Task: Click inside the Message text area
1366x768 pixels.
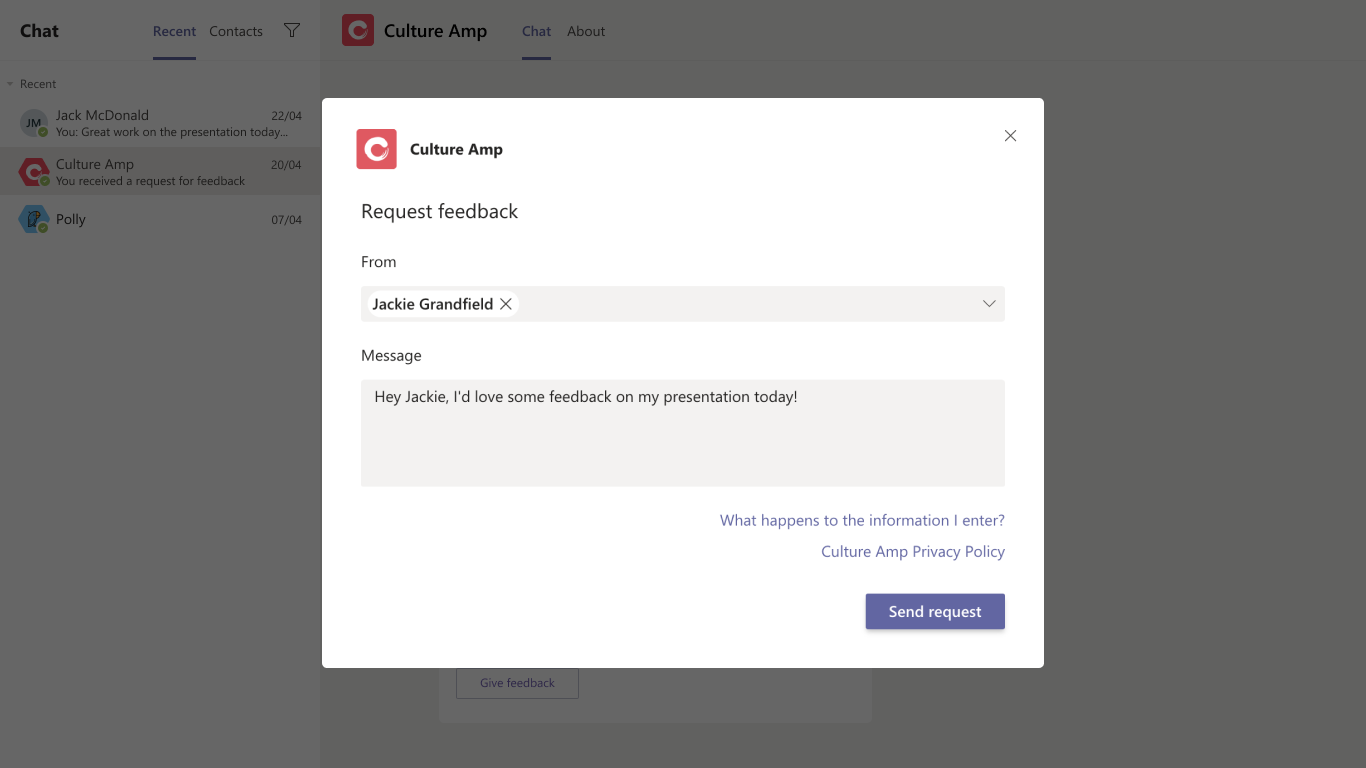Action: click(x=683, y=433)
